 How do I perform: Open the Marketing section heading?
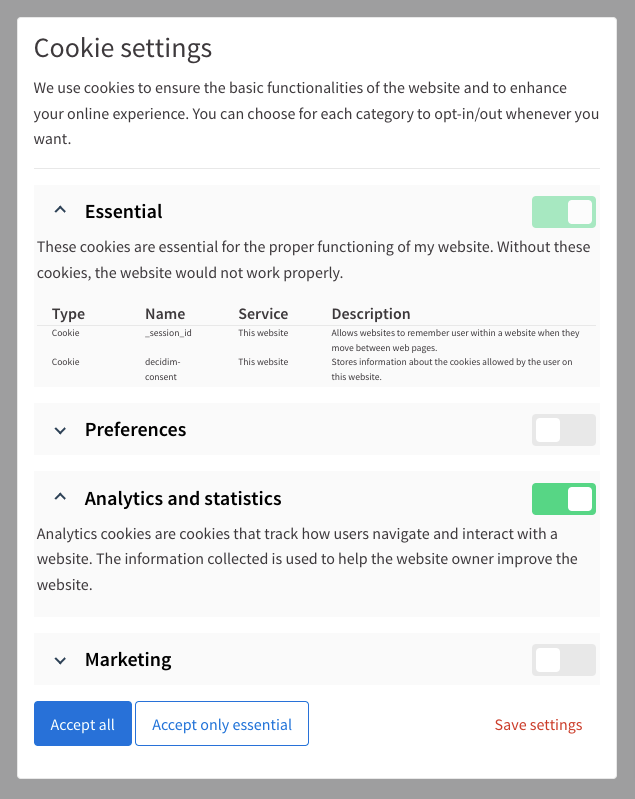tap(128, 659)
